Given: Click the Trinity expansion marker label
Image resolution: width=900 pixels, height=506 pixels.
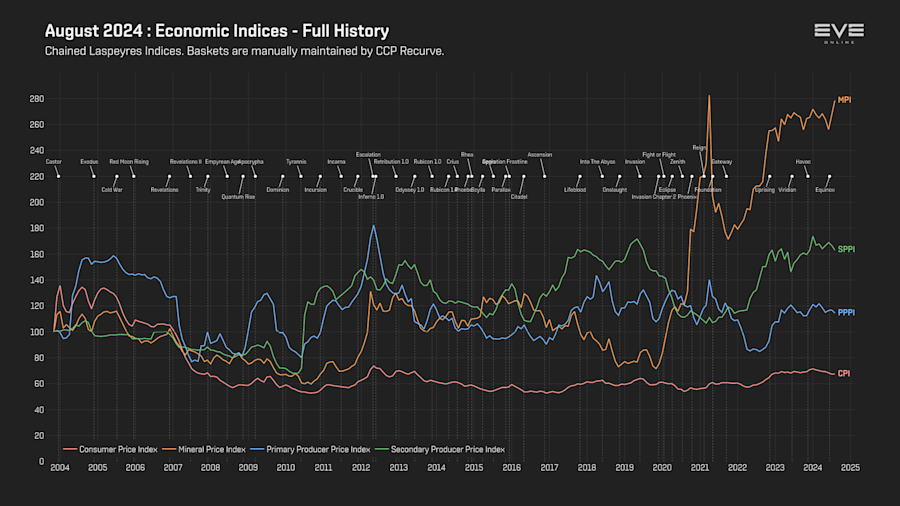Looking at the screenshot, I should click(x=203, y=190).
